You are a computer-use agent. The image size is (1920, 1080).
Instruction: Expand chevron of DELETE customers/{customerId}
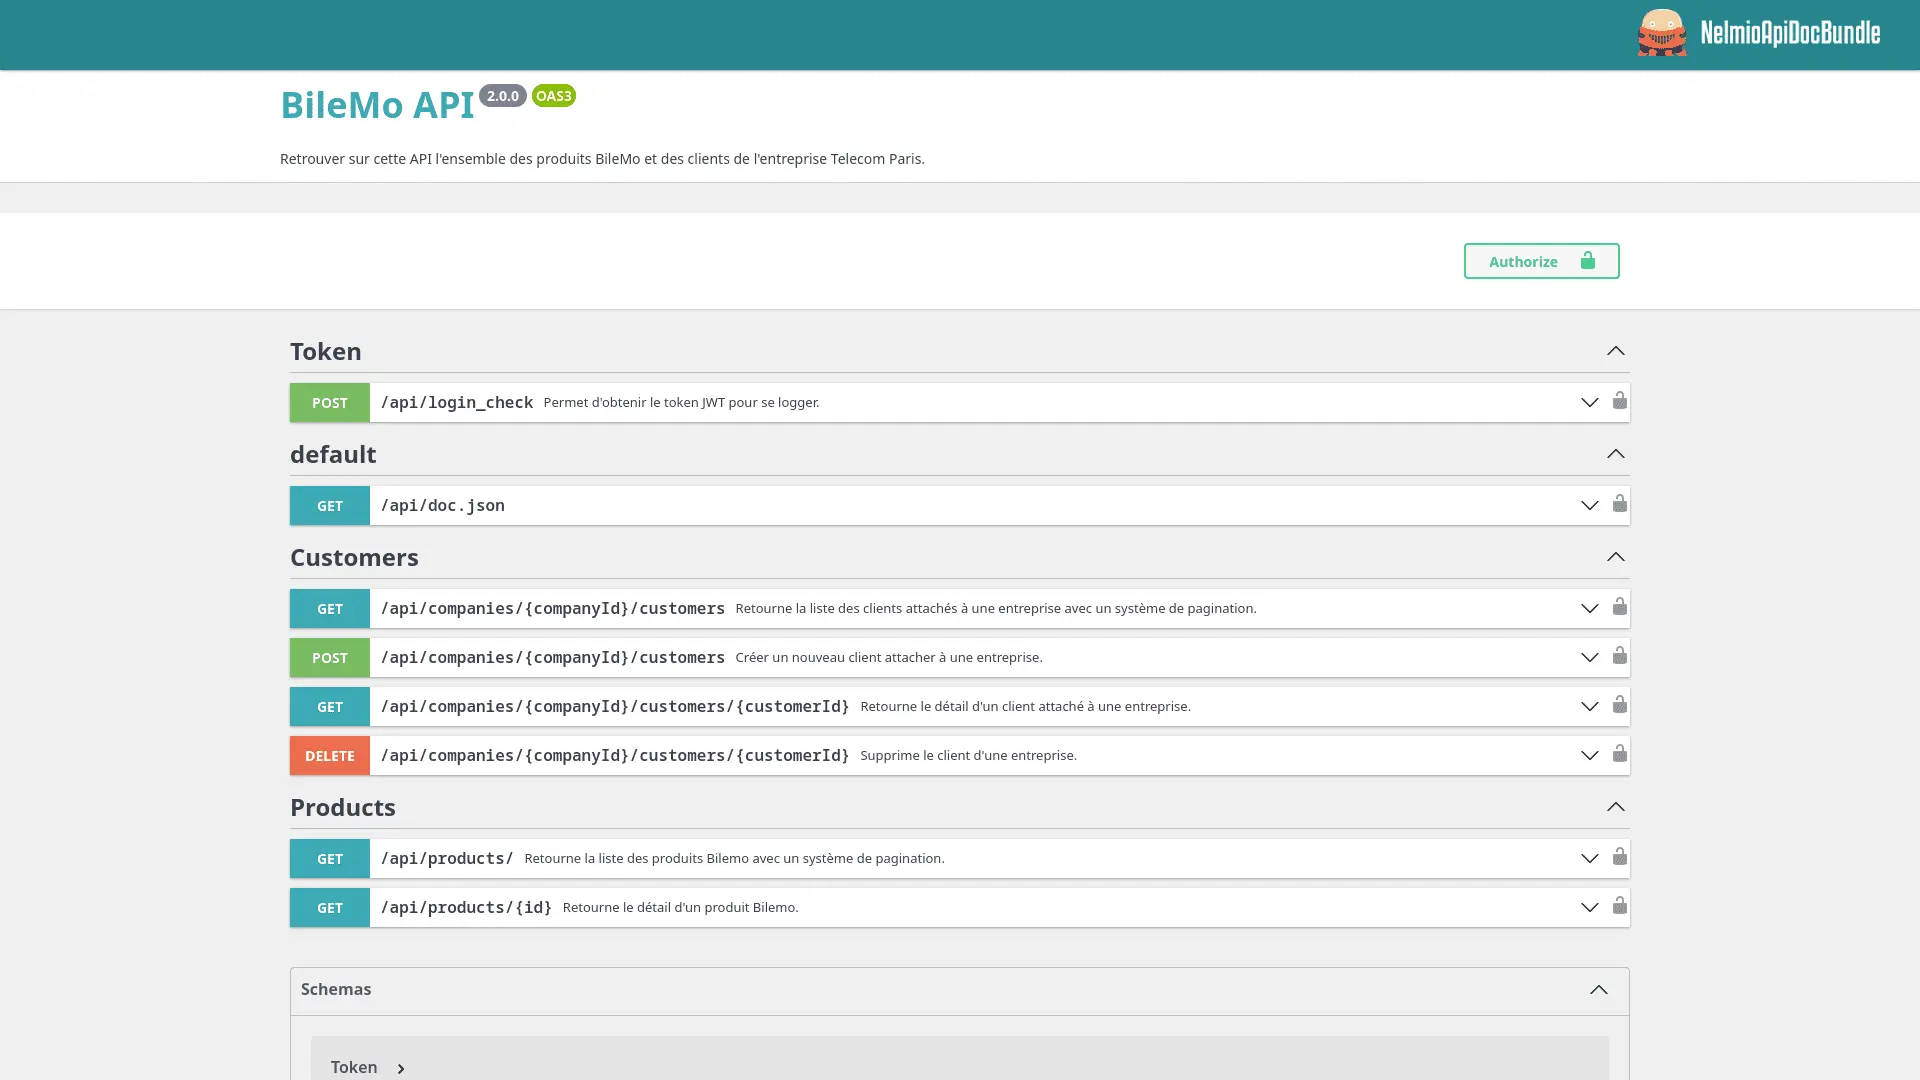pyautogui.click(x=1589, y=756)
